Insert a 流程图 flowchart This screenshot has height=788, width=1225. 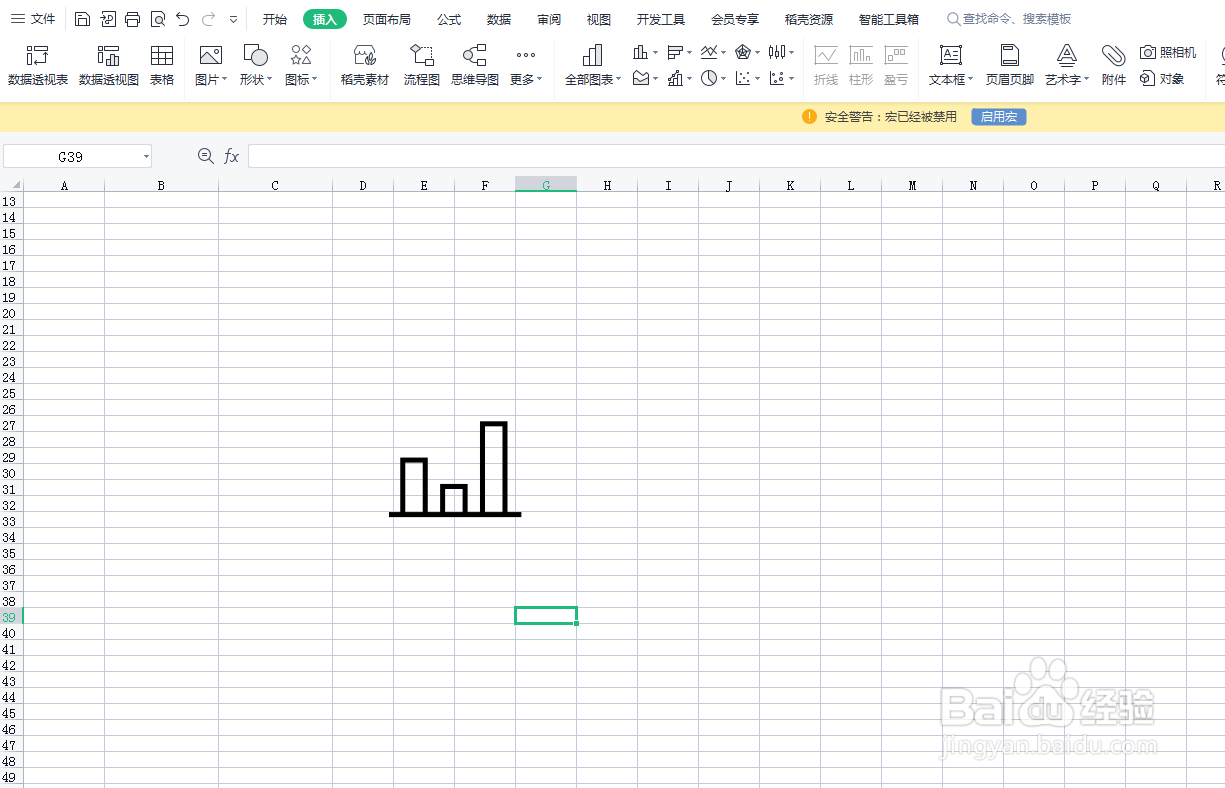click(x=422, y=65)
